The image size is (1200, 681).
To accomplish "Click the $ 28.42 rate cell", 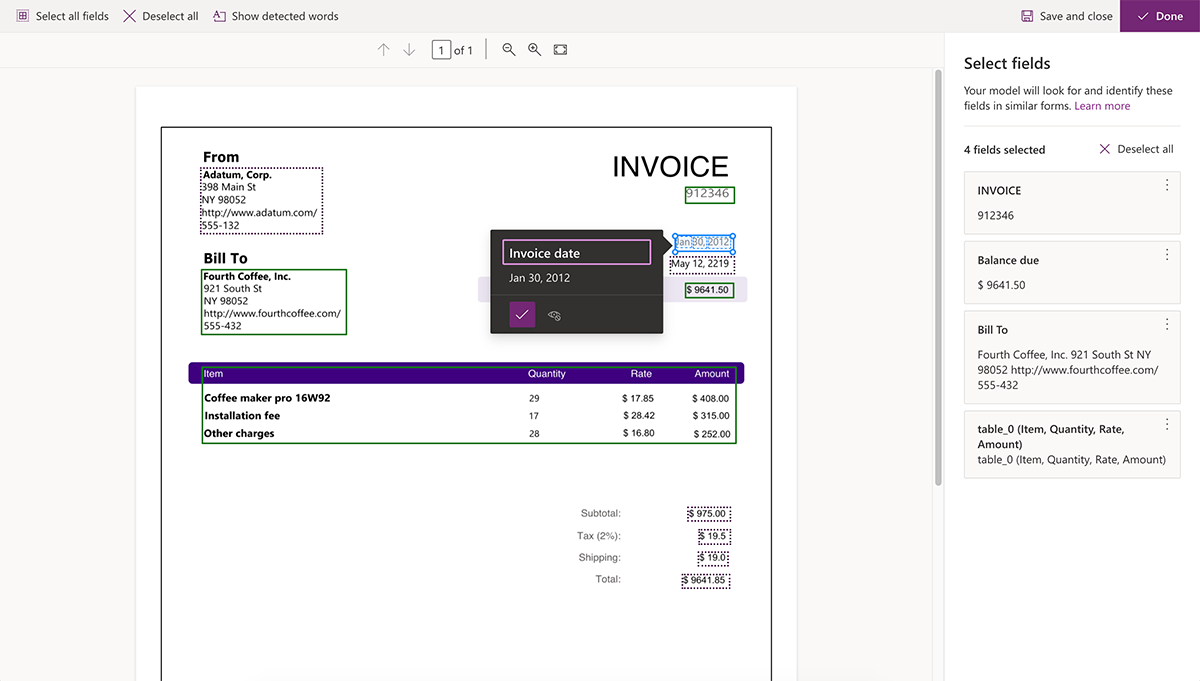I will coord(638,416).
